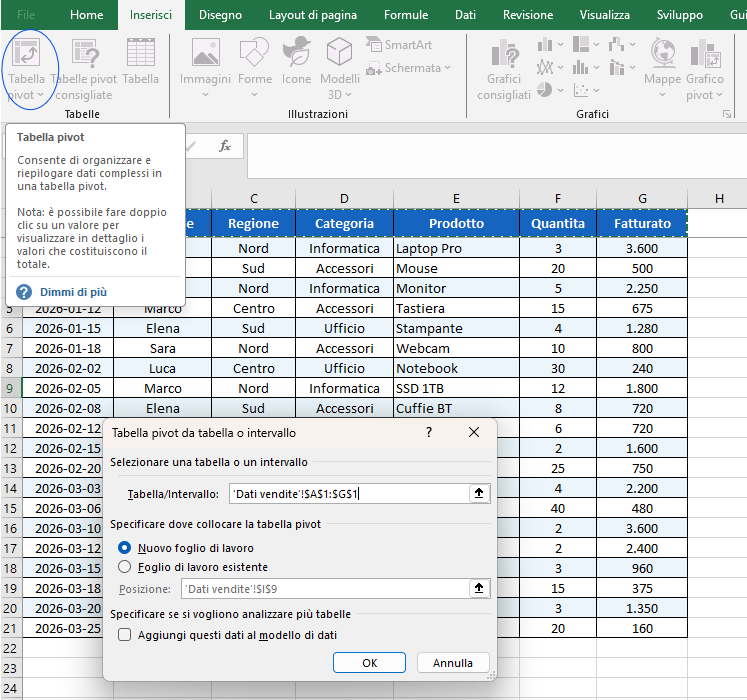Select Nuovo foglio di lavoro option
Image resolution: width=747 pixels, height=700 pixels.
coord(124,548)
